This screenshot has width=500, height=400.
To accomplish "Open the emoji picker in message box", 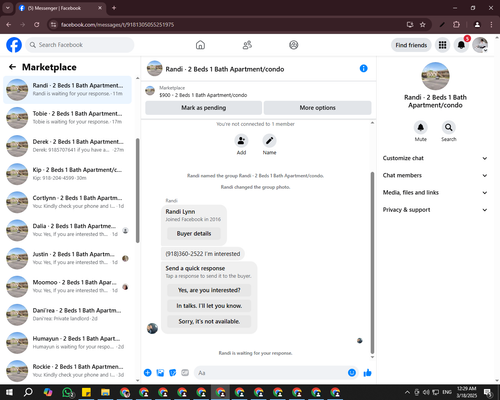I will (x=352, y=373).
